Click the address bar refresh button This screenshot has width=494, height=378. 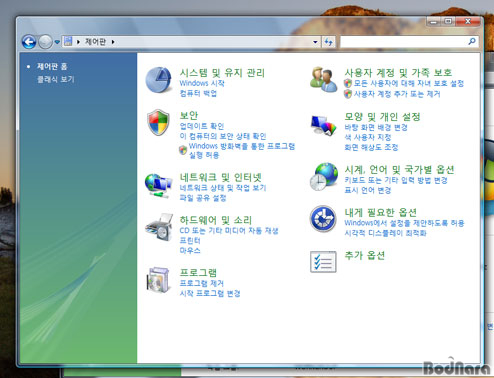click(328, 42)
